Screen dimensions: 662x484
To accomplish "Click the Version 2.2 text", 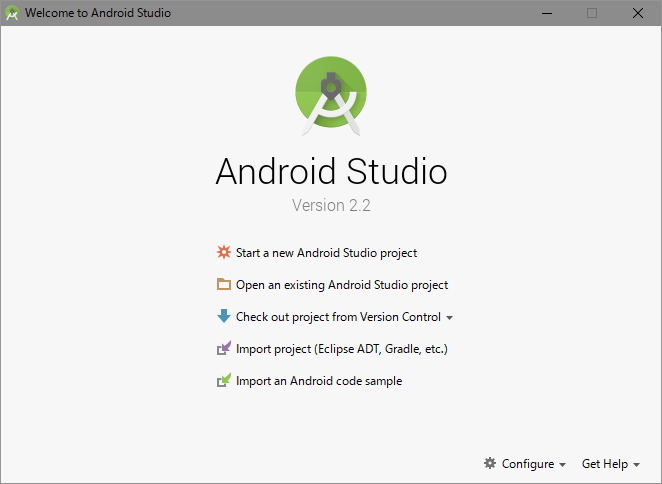I will coord(331,205).
